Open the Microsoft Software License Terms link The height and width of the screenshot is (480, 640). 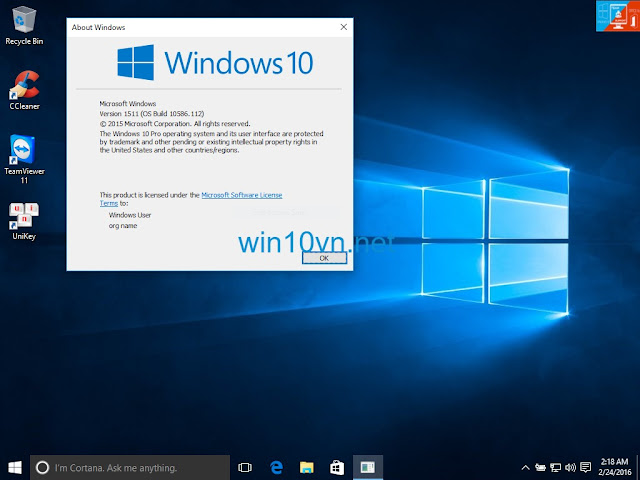pos(242,195)
